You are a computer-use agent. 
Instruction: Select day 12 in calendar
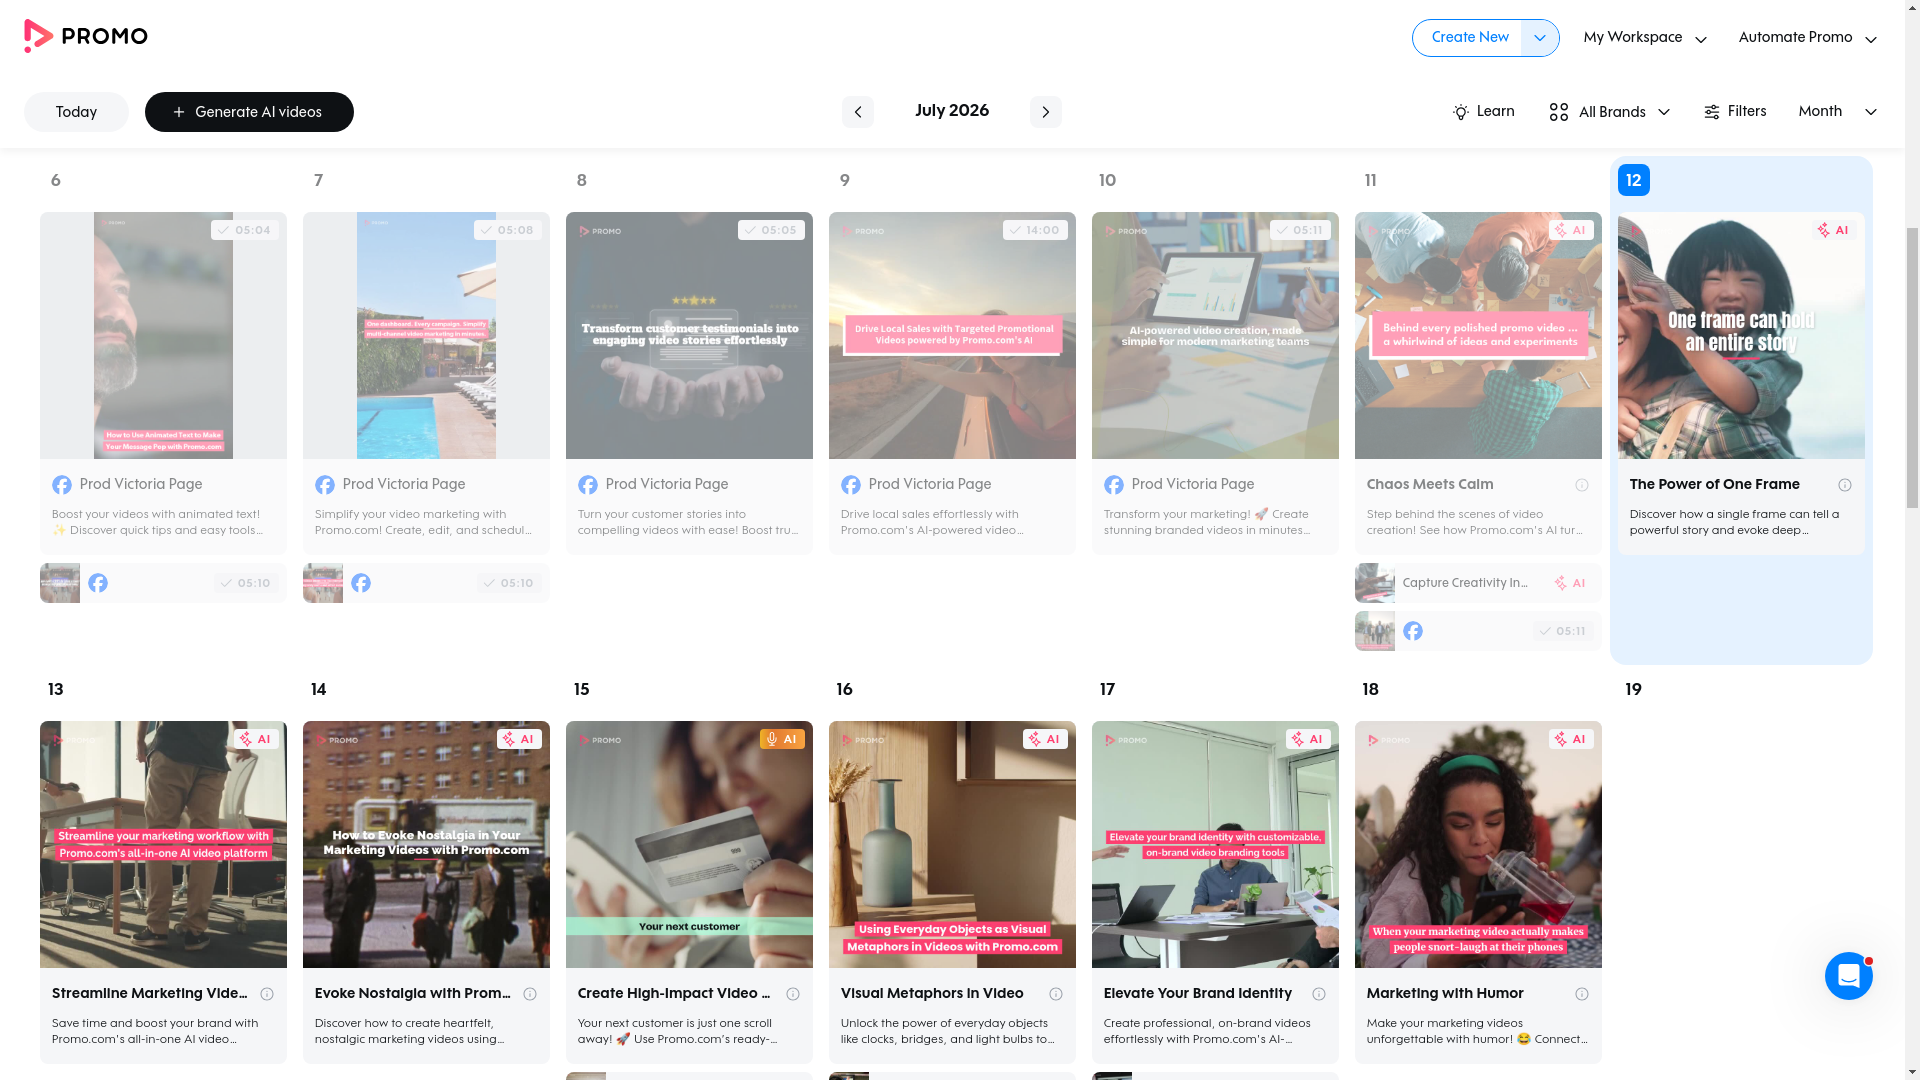[1634, 180]
